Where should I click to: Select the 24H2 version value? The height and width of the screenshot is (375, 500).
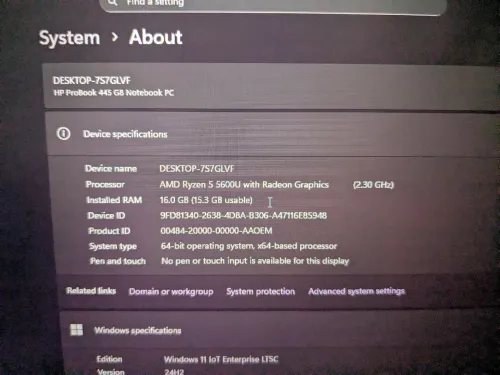pos(174,372)
